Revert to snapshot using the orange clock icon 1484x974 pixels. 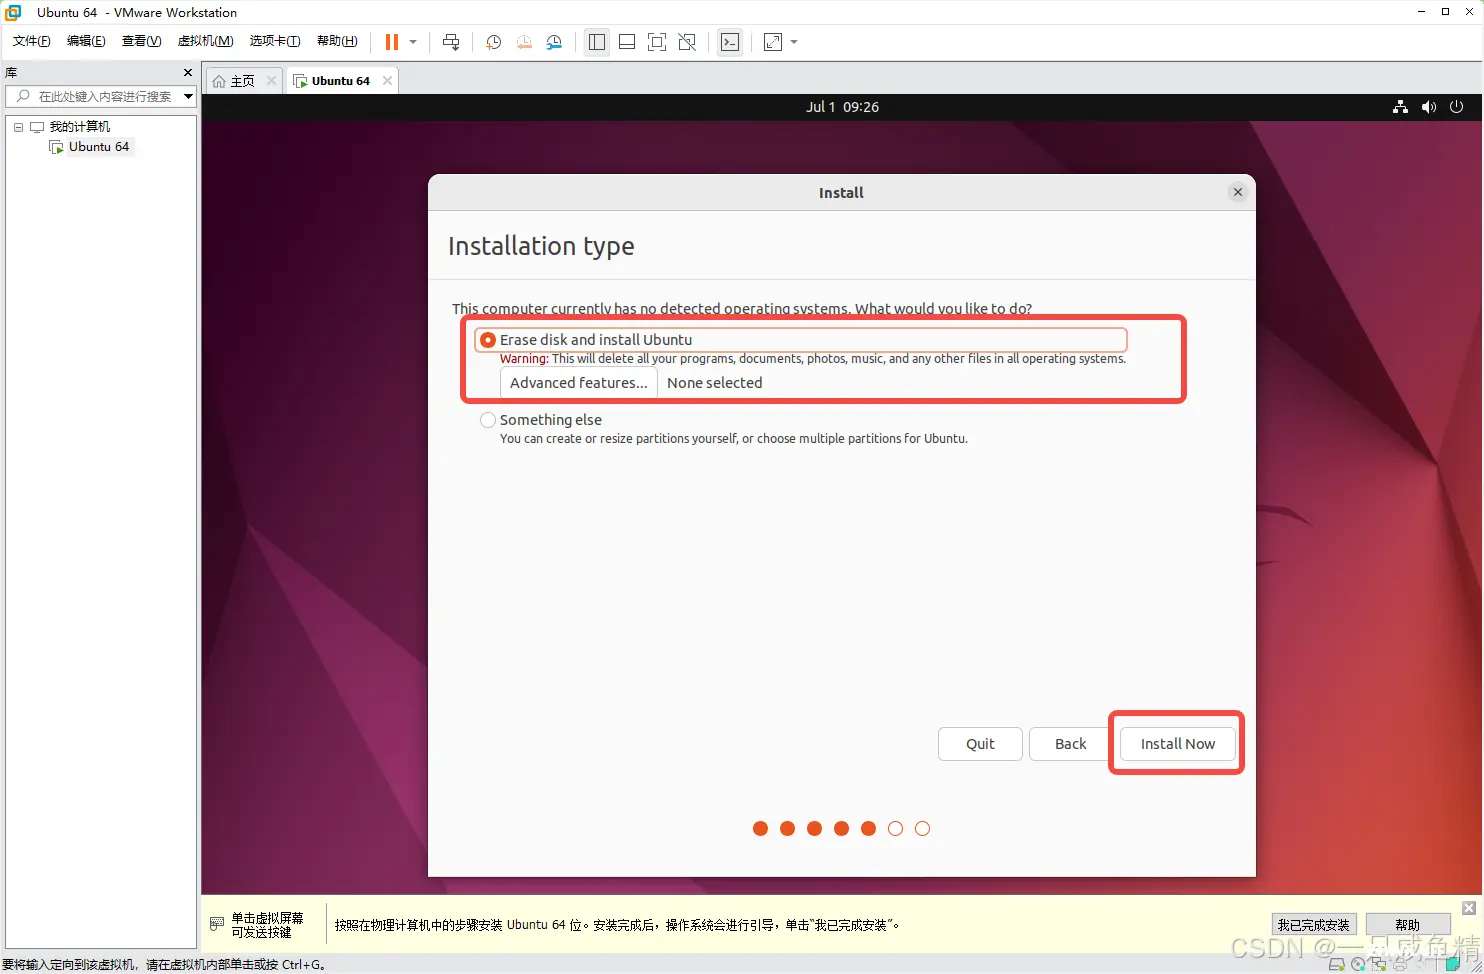coord(524,42)
